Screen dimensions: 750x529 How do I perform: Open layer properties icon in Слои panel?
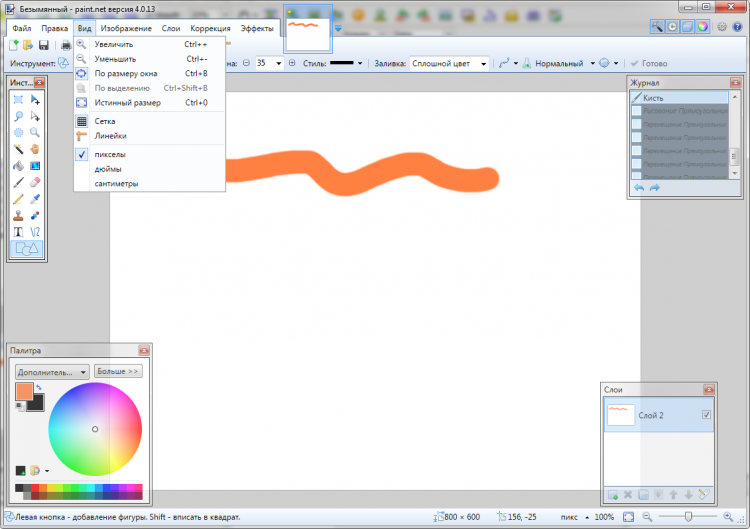704,495
